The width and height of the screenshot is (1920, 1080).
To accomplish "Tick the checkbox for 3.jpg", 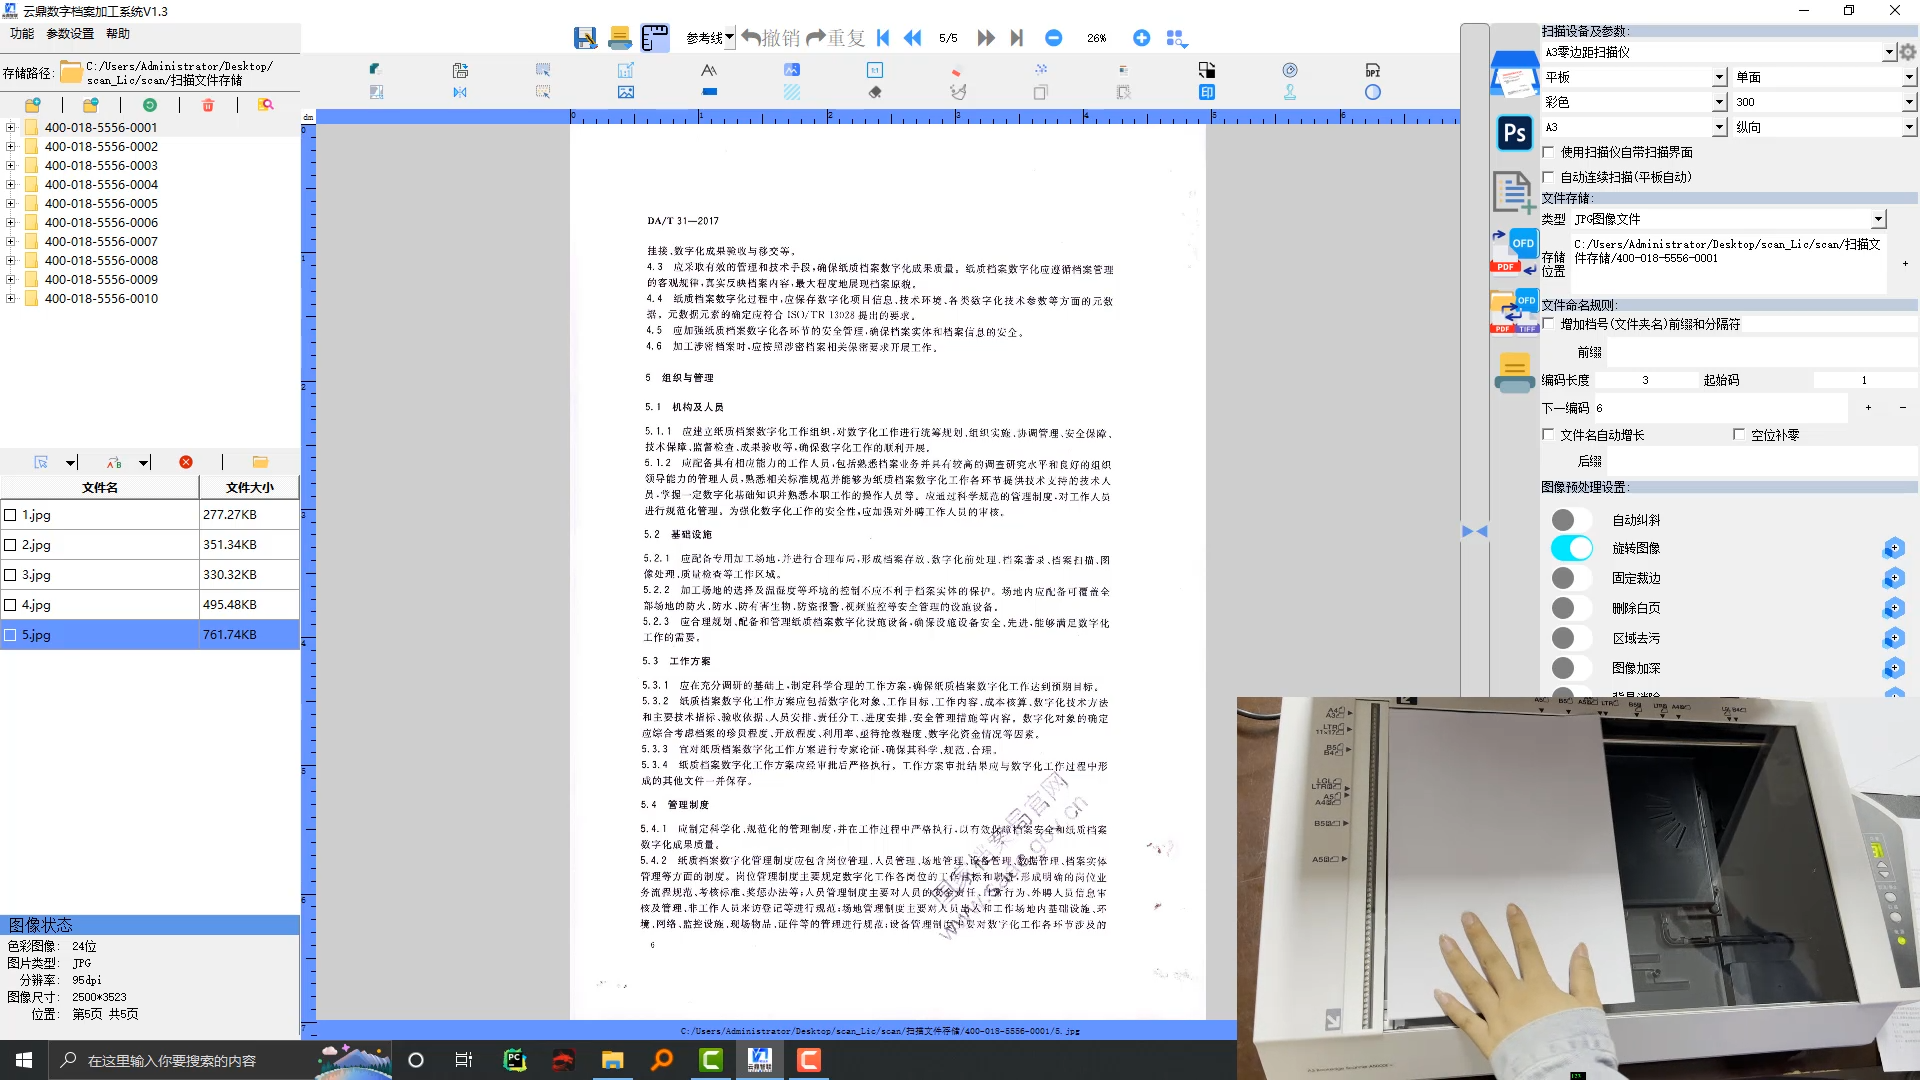I will click(11, 575).
